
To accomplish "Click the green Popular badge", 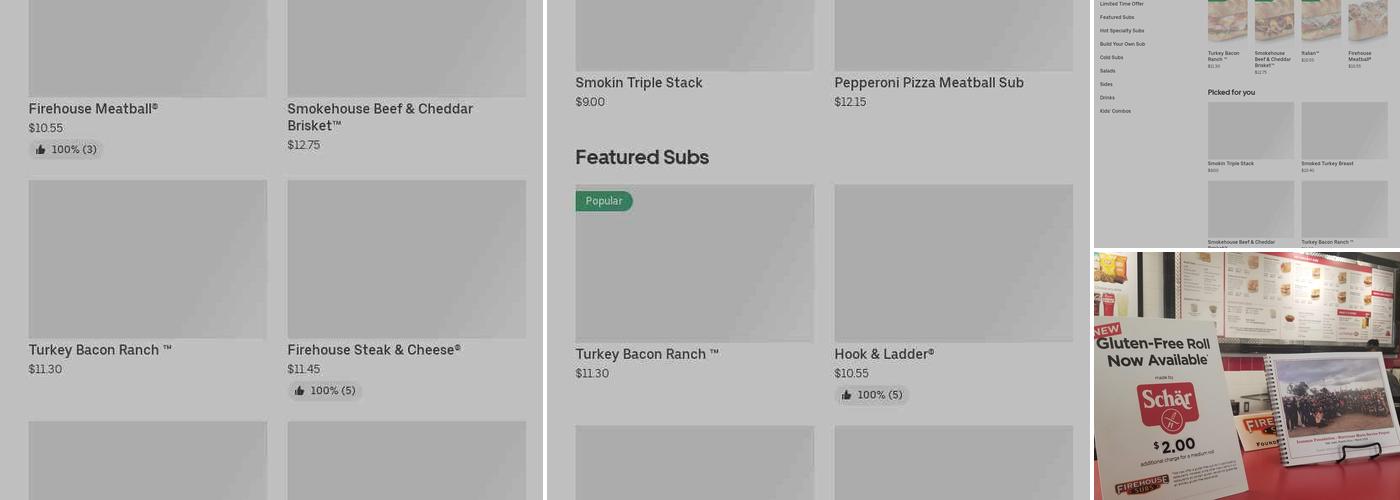I will [x=604, y=201].
